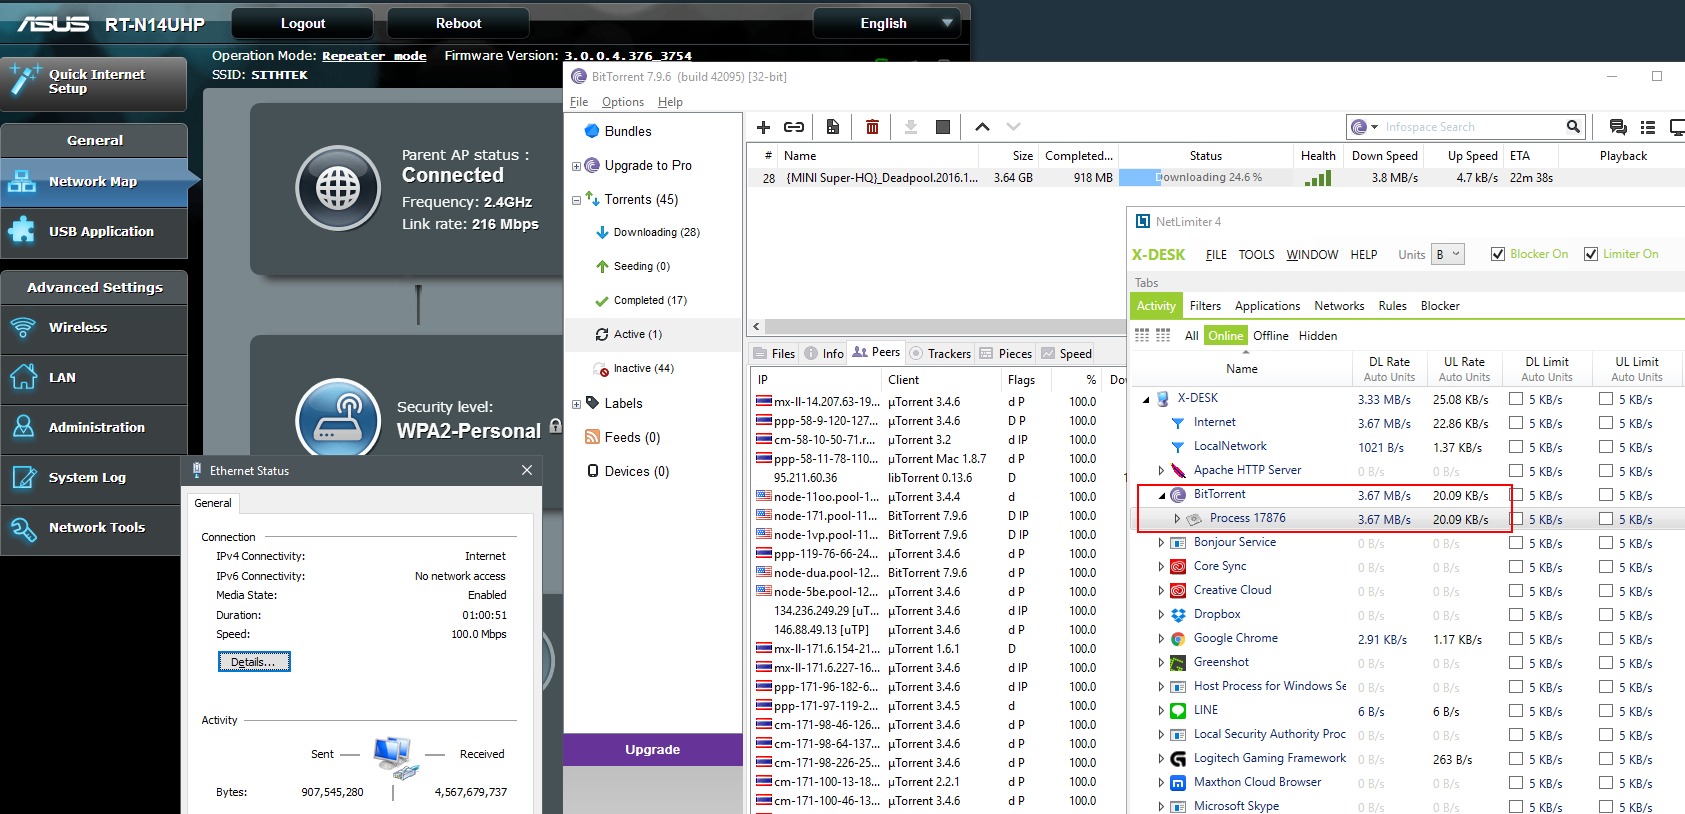The height and width of the screenshot is (814, 1685).
Task: Click the red trash Remove Torrent icon
Action: point(872,127)
